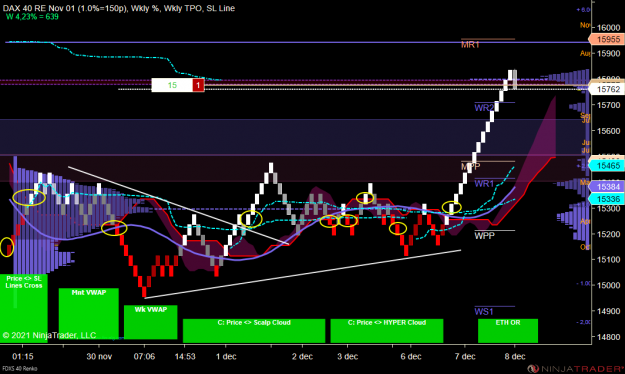
Task: Click the 14:53 time axis label
Action: coord(185,356)
